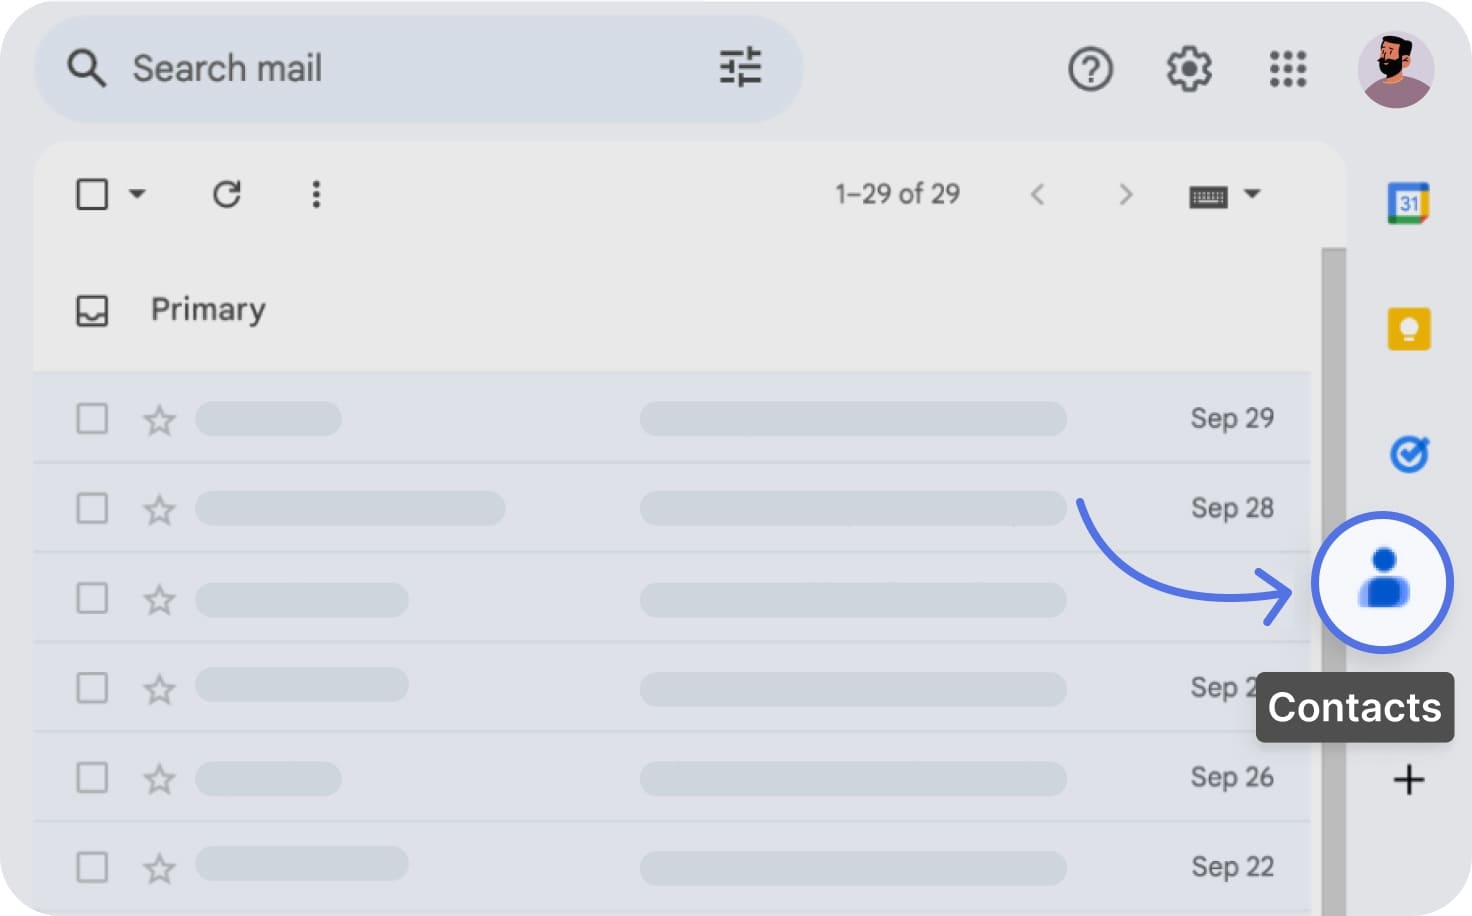Open the Help menu
This screenshot has height=916, width=1472.
(1091, 68)
